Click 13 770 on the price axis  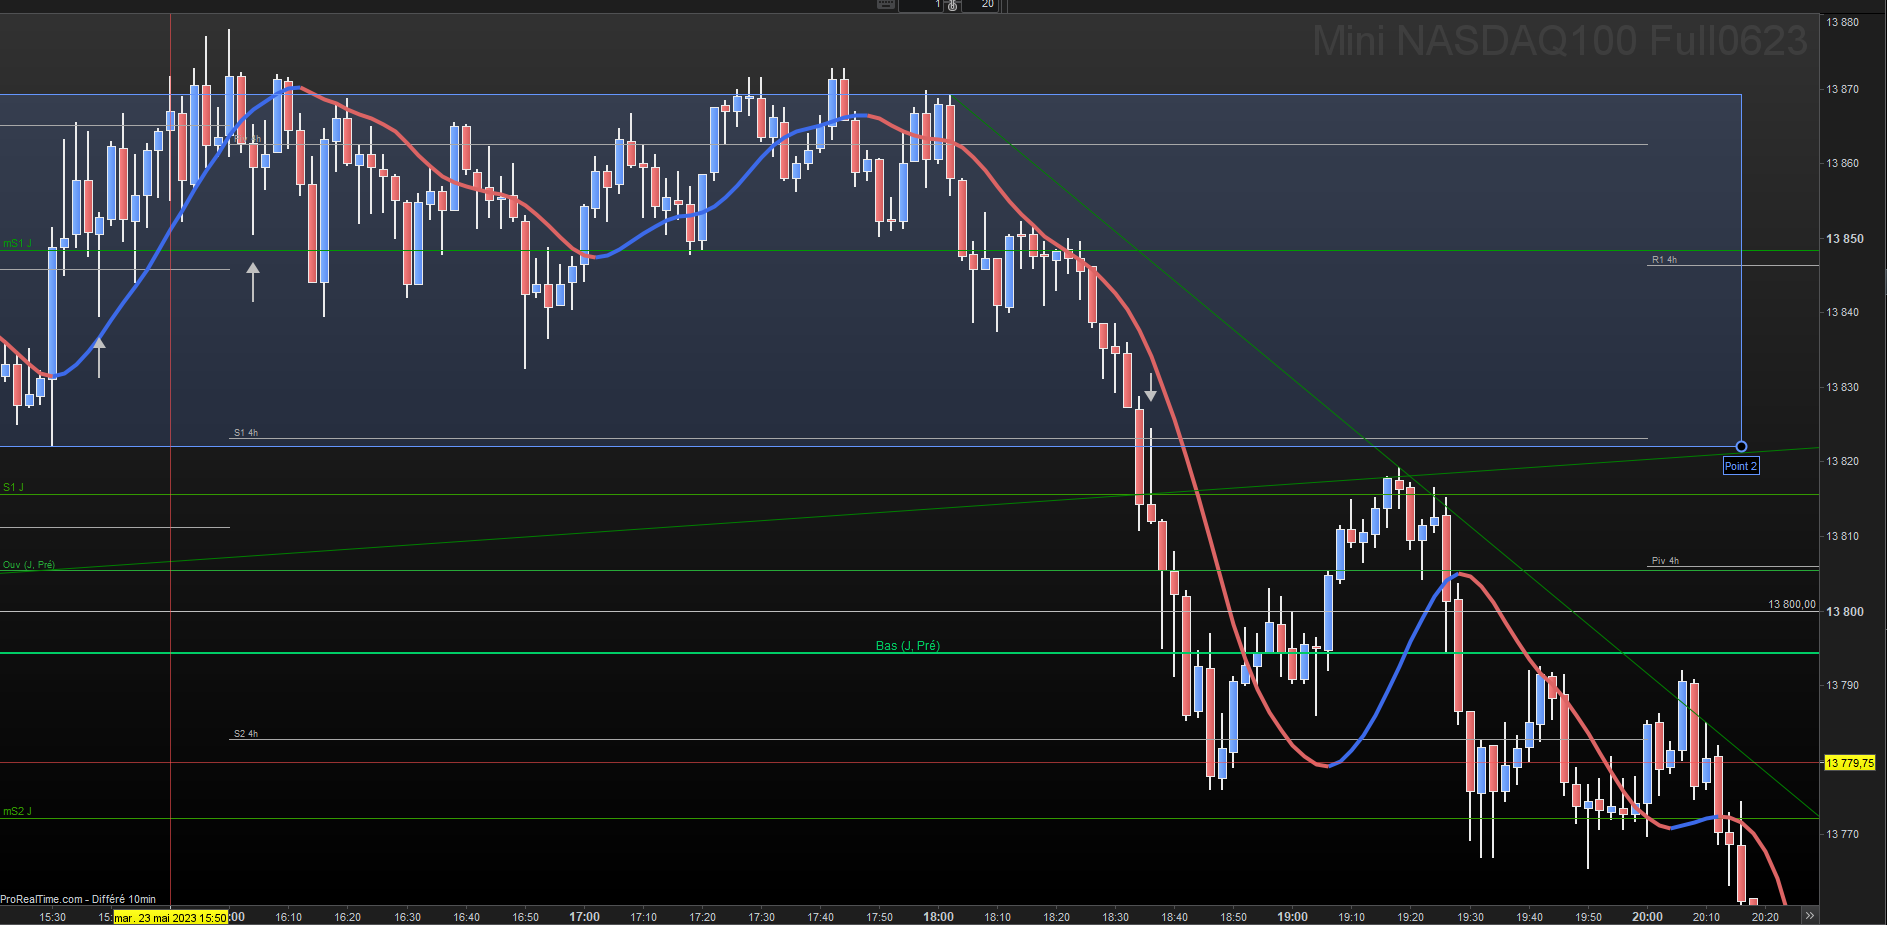click(1843, 834)
